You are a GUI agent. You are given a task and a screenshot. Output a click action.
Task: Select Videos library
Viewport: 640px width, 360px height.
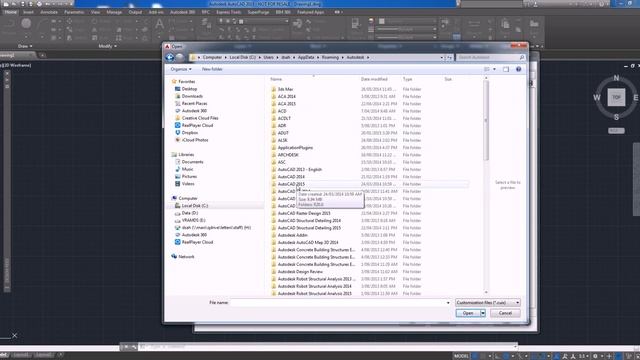[188, 184]
